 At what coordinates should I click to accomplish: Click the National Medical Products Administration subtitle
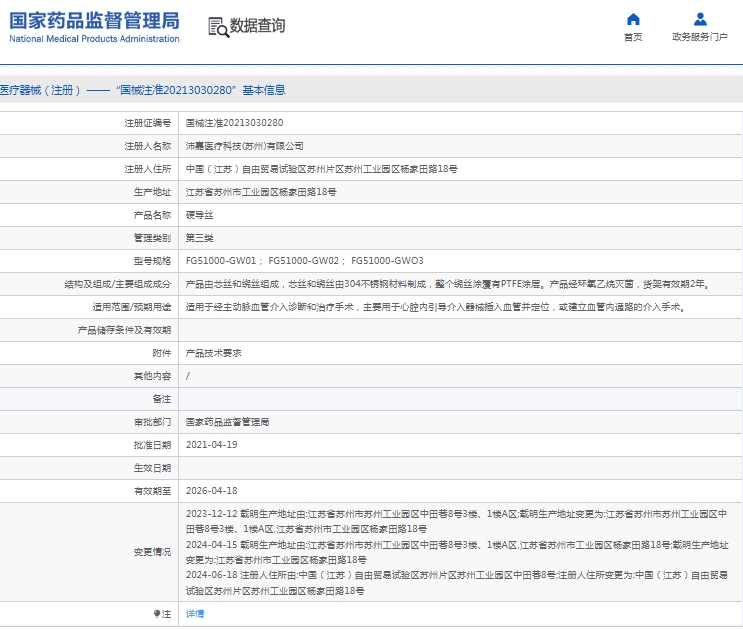[94, 39]
